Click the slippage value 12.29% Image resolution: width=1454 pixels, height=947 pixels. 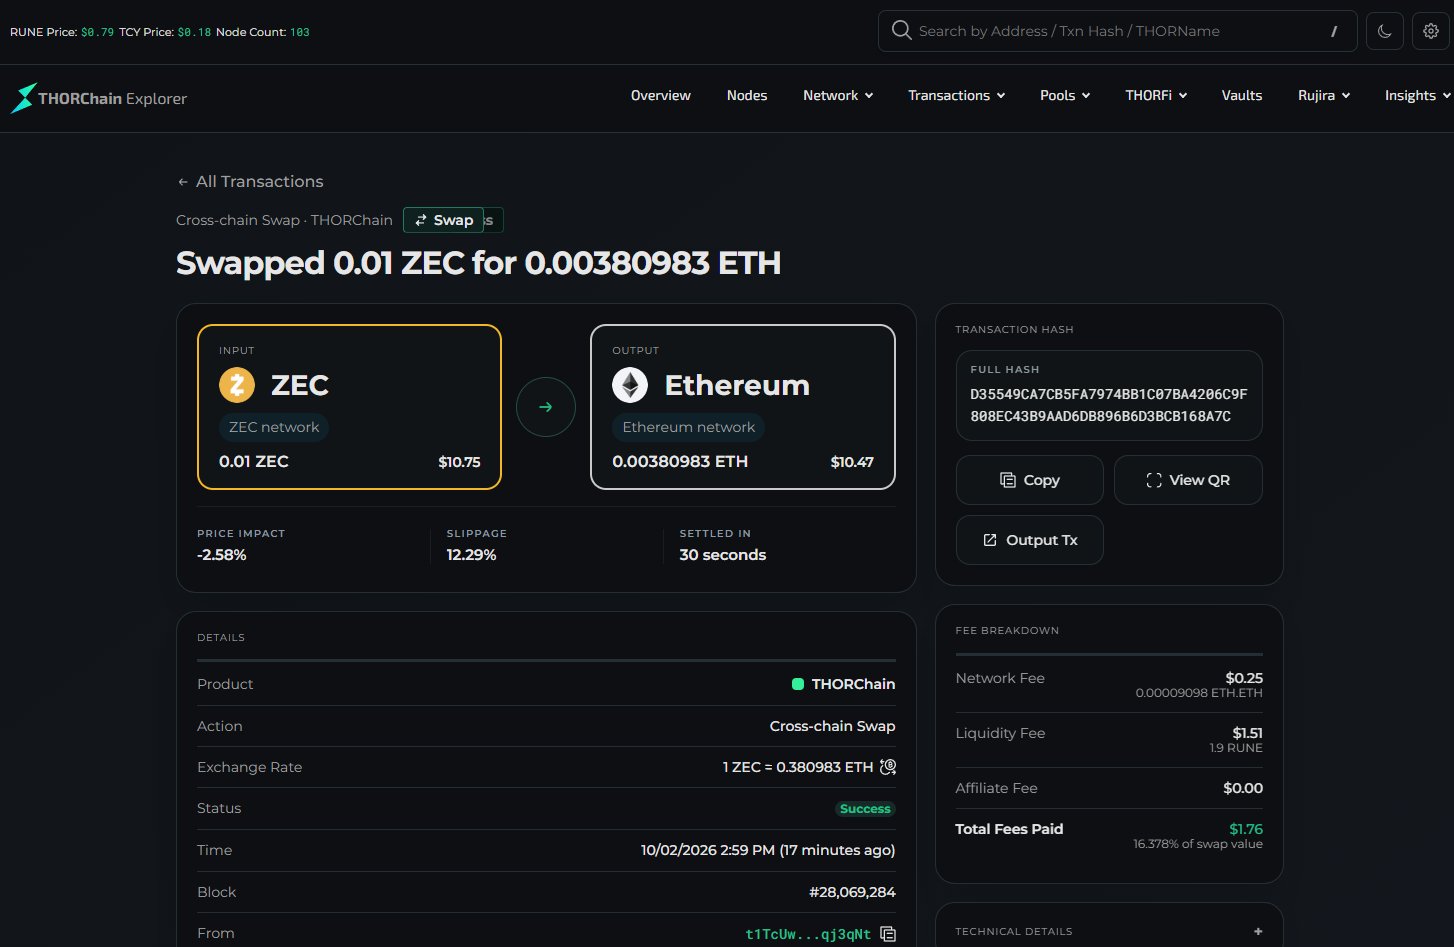pos(472,555)
